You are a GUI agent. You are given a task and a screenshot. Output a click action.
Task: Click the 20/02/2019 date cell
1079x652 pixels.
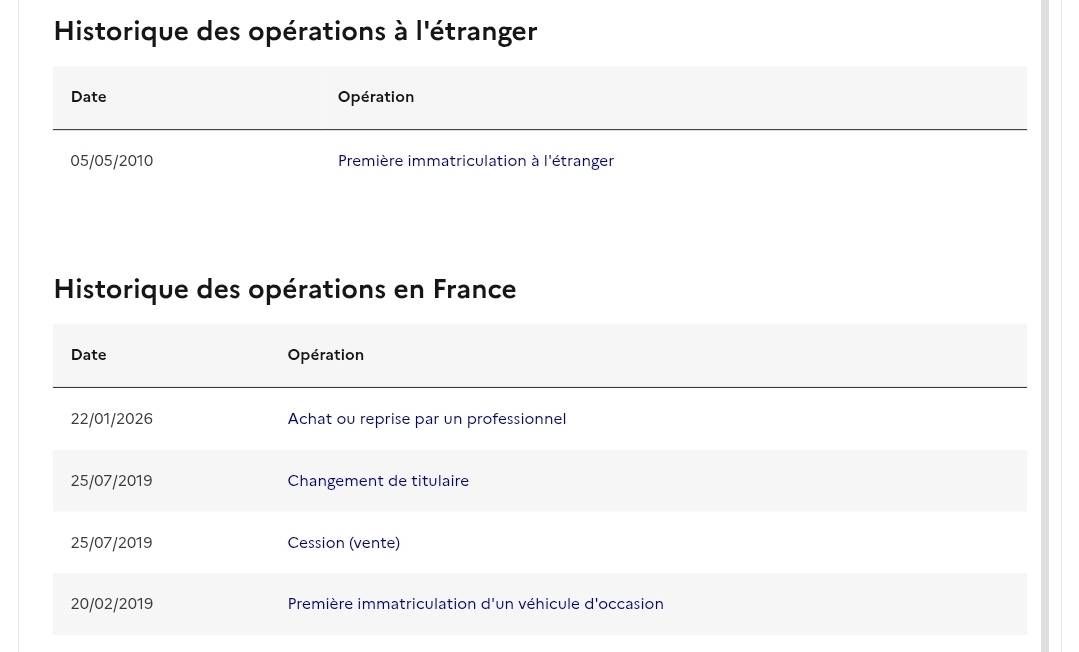click(111, 604)
